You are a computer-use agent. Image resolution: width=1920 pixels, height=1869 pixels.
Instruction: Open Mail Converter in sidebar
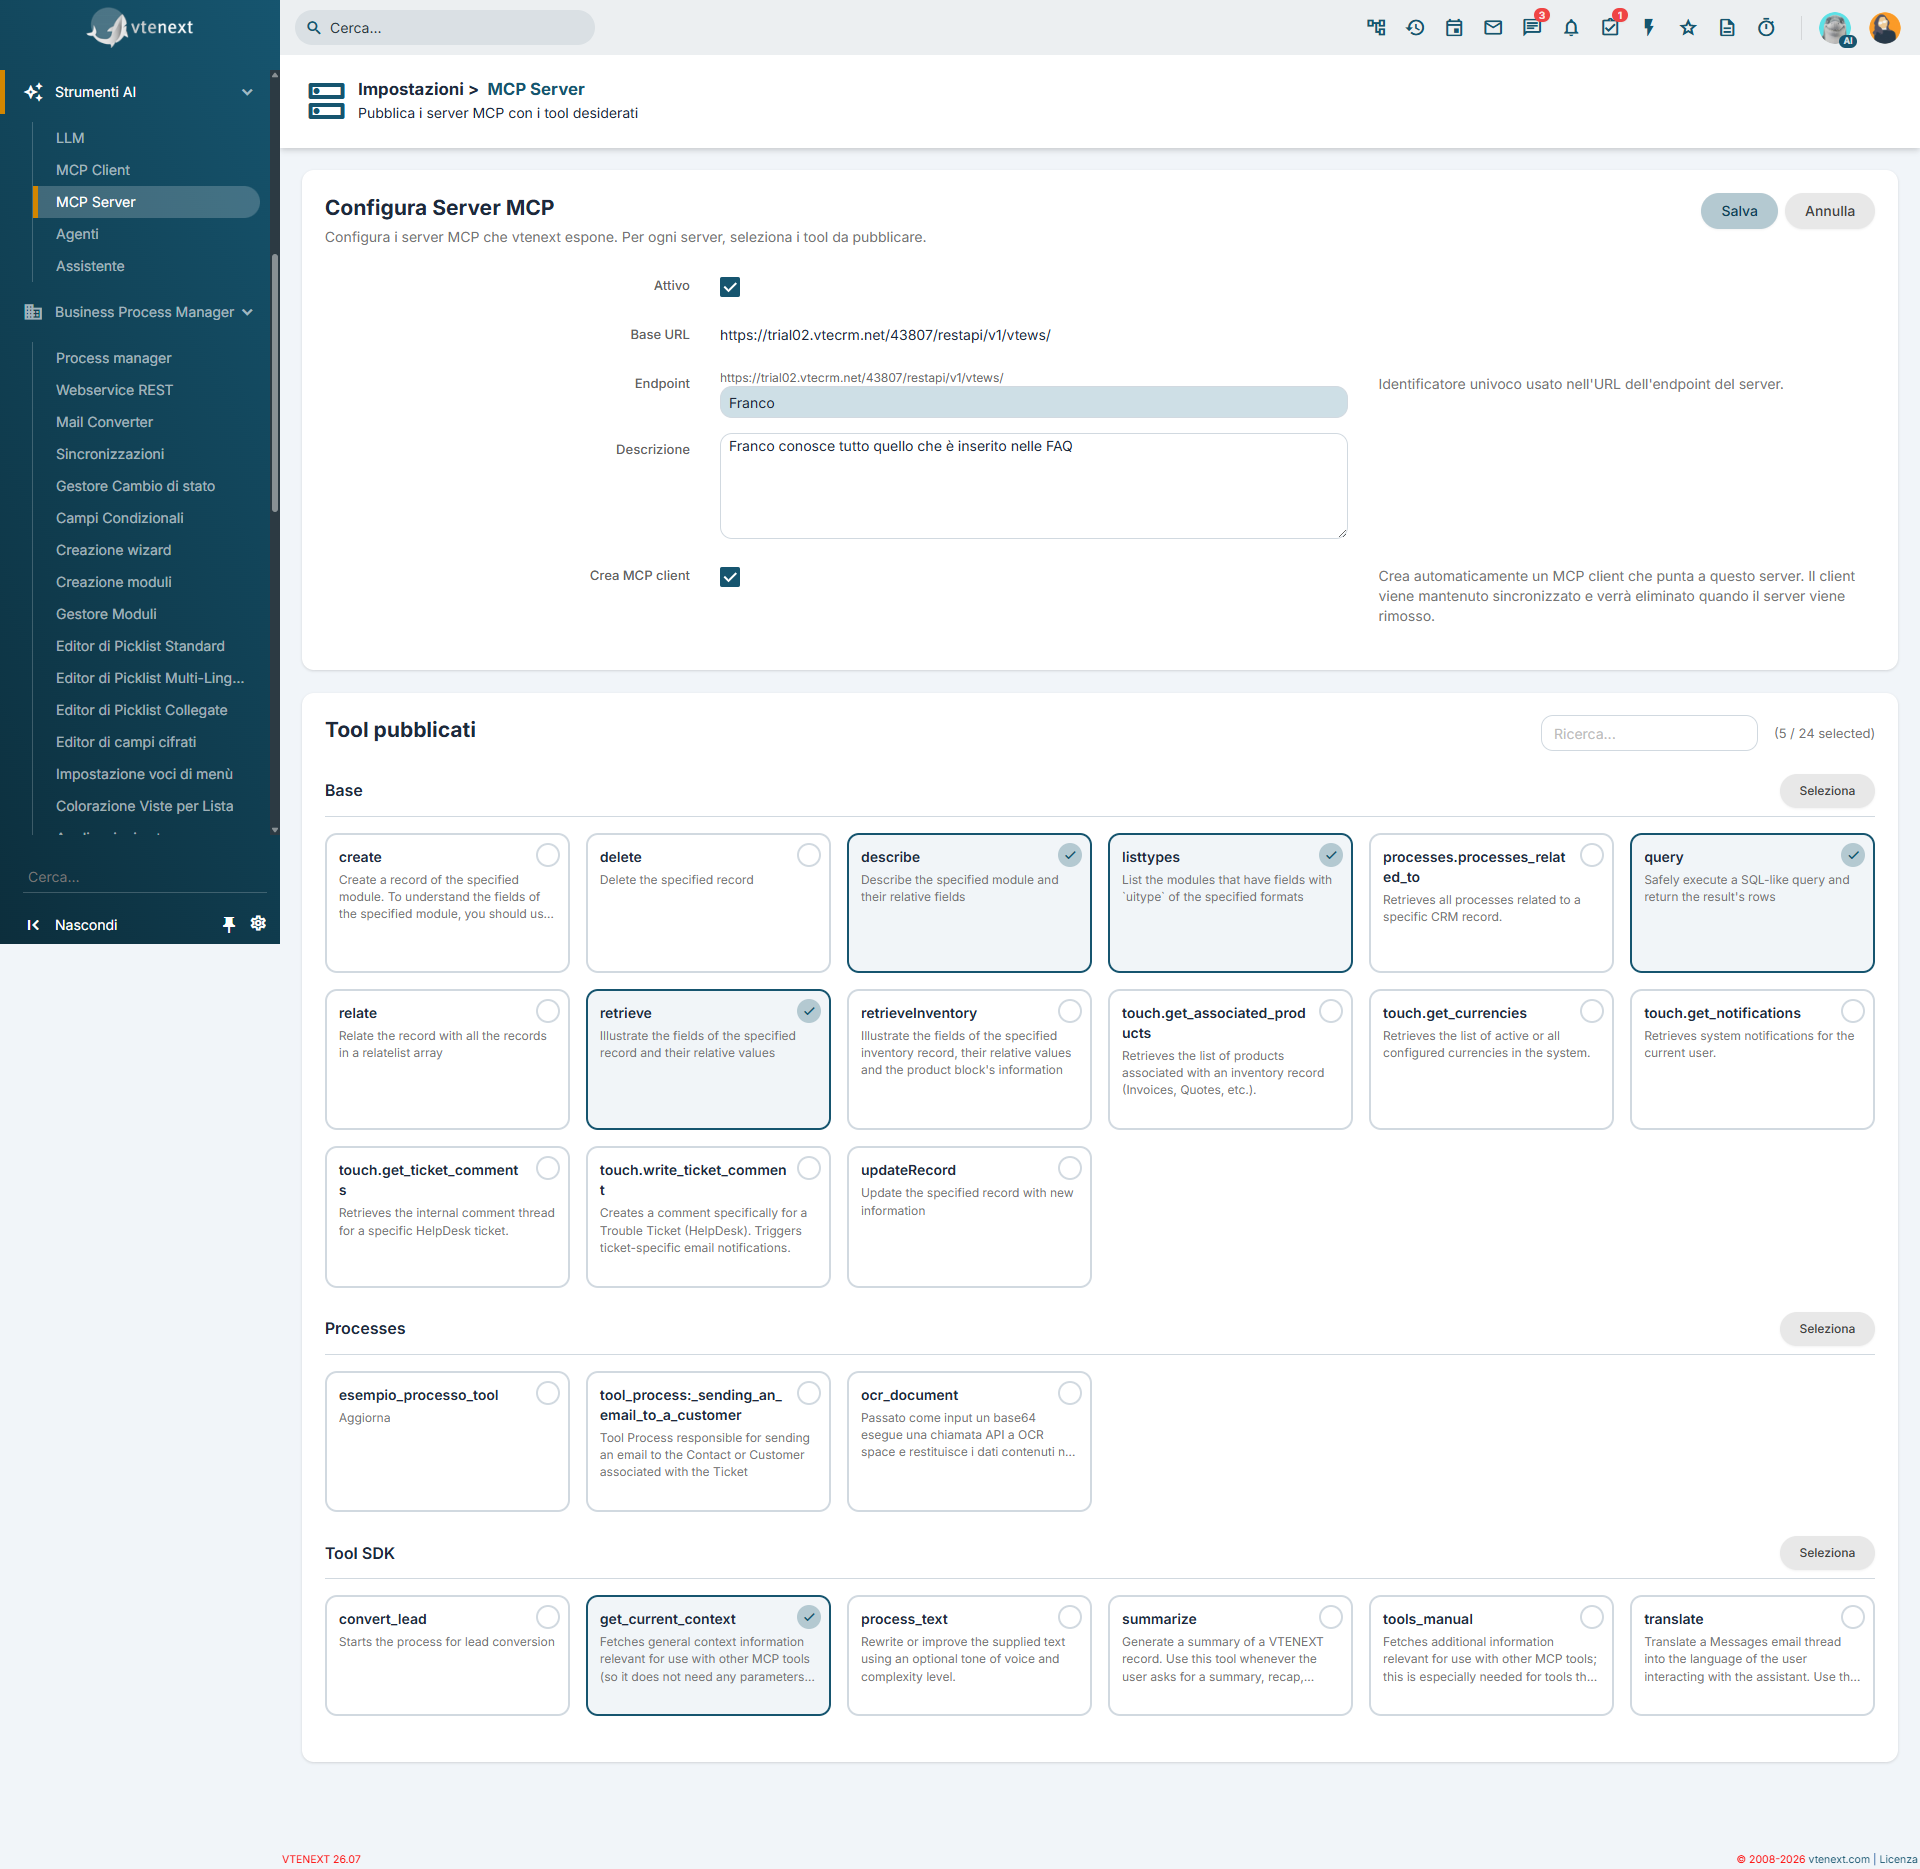(105, 422)
